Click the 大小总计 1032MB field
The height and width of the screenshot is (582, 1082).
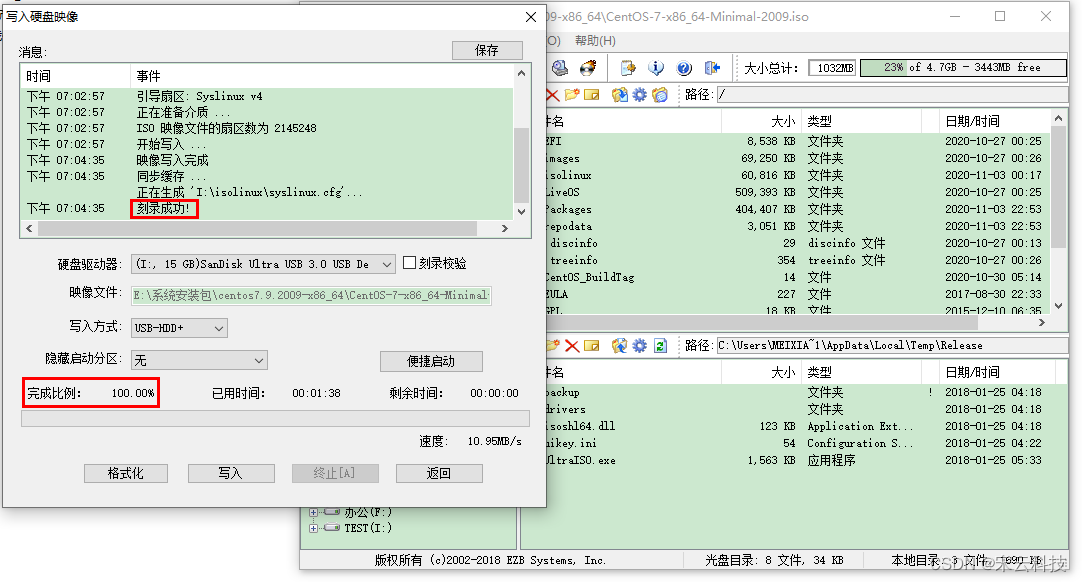pos(832,68)
